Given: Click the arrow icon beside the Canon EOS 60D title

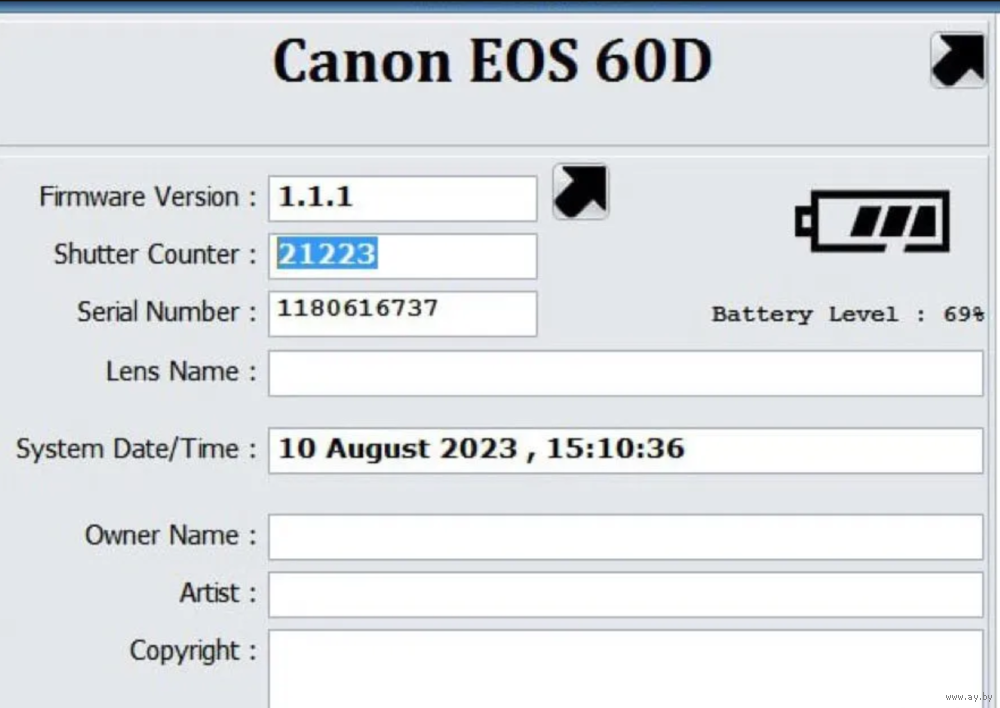Looking at the screenshot, I should [957, 61].
